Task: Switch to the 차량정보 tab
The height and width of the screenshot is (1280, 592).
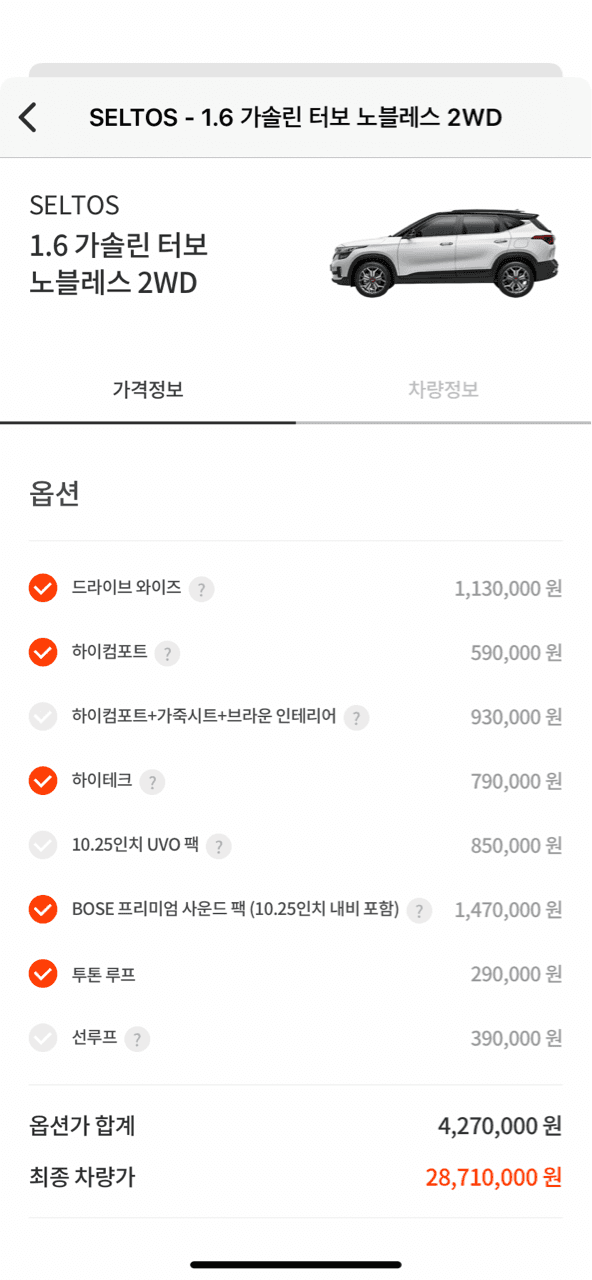Action: tap(444, 389)
